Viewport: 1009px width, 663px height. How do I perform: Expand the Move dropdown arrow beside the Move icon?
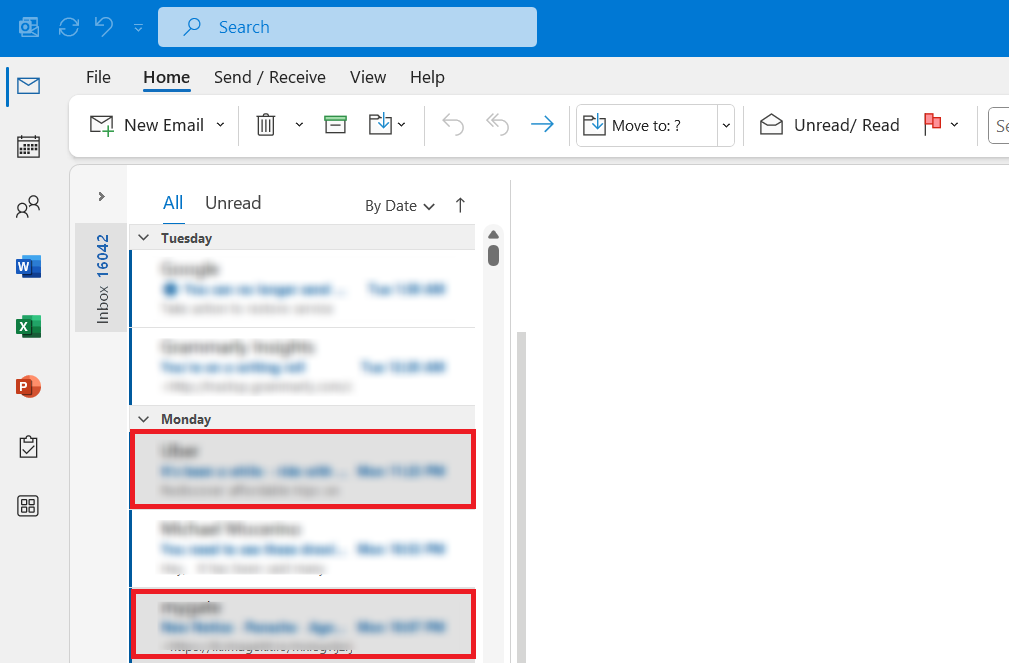click(402, 125)
